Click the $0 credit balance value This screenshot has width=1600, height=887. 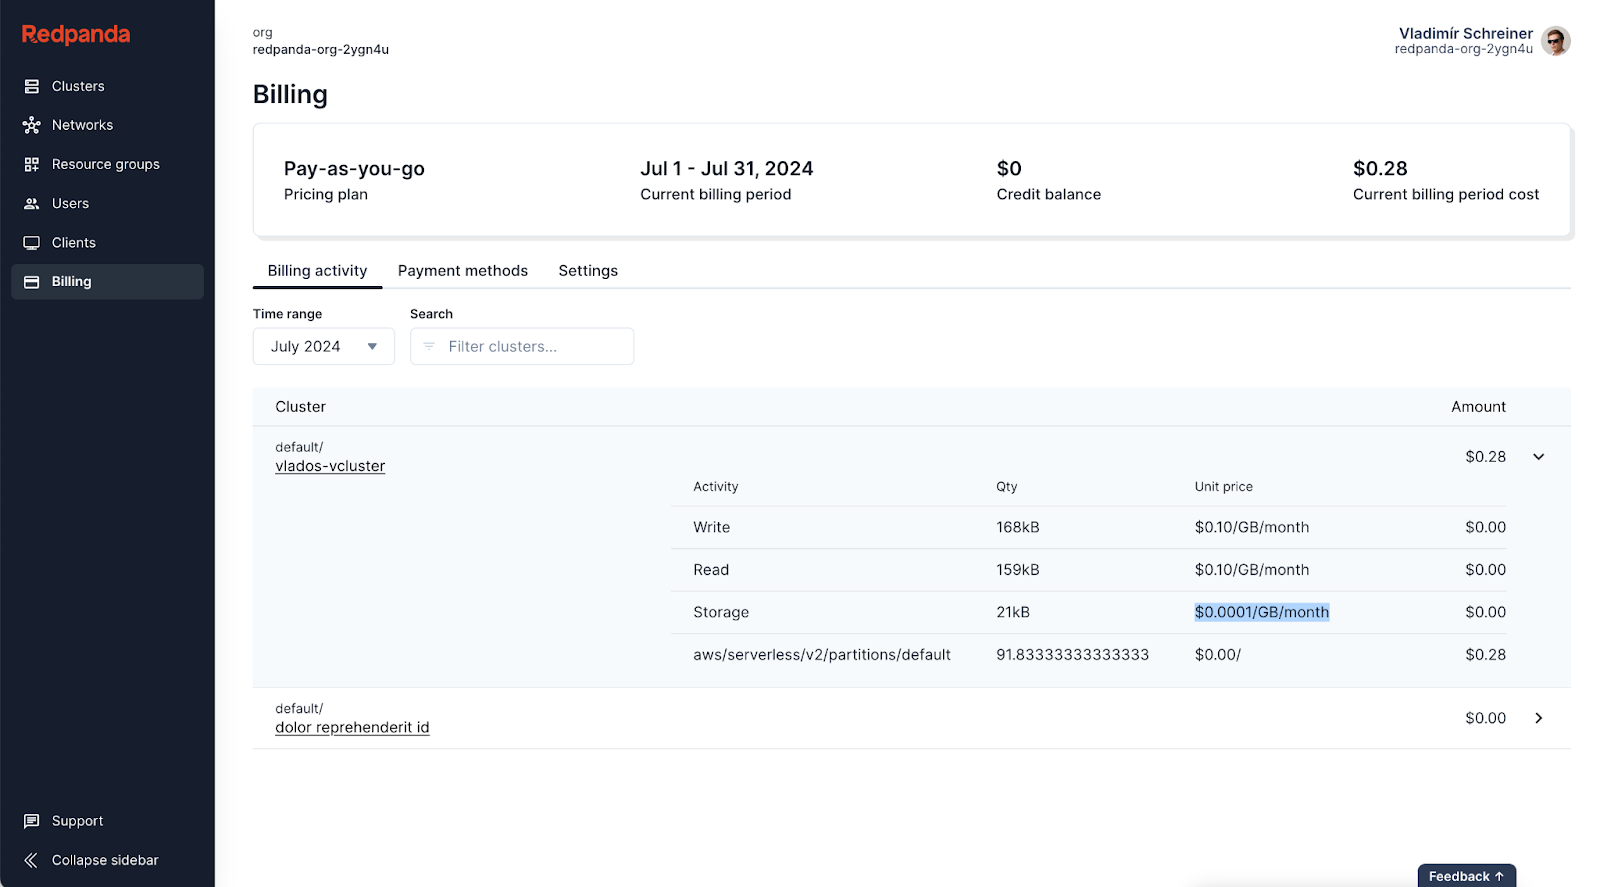(1009, 169)
